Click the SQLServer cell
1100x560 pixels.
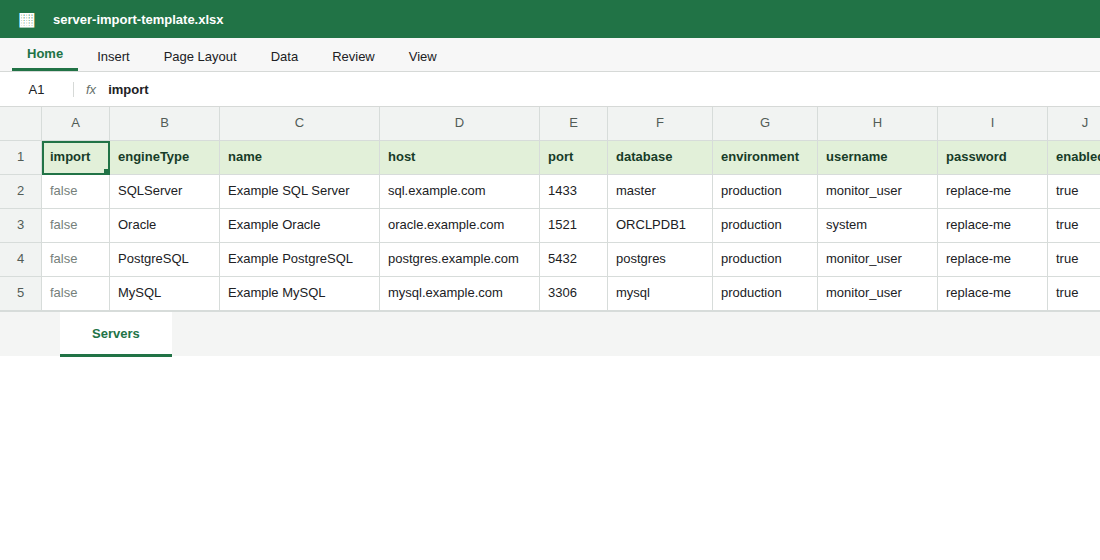(x=164, y=191)
